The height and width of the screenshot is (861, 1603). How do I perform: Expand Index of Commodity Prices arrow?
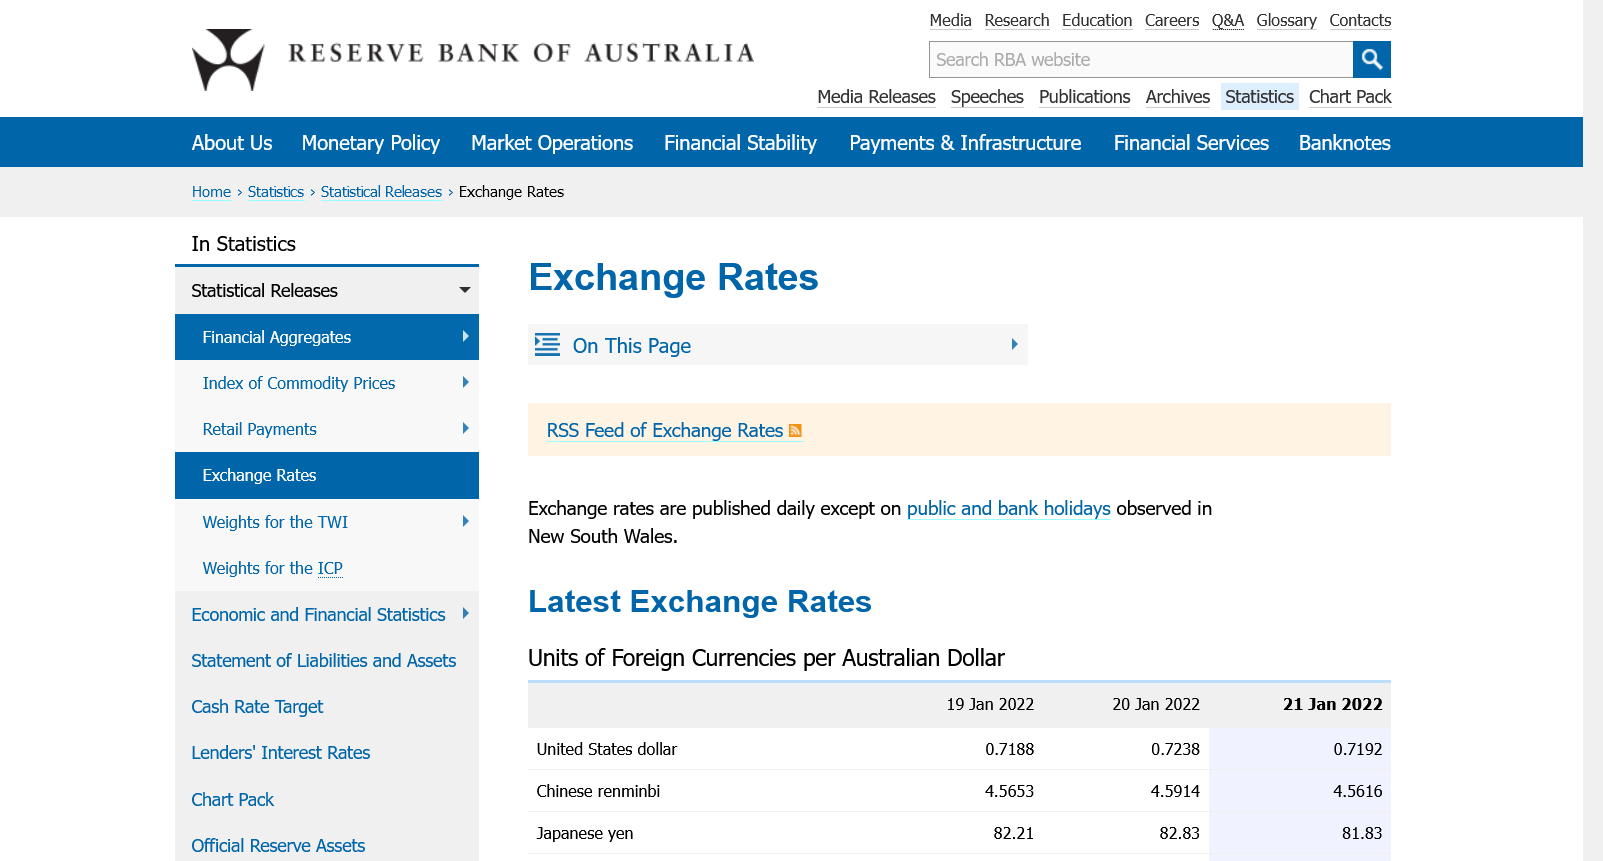(465, 383)
